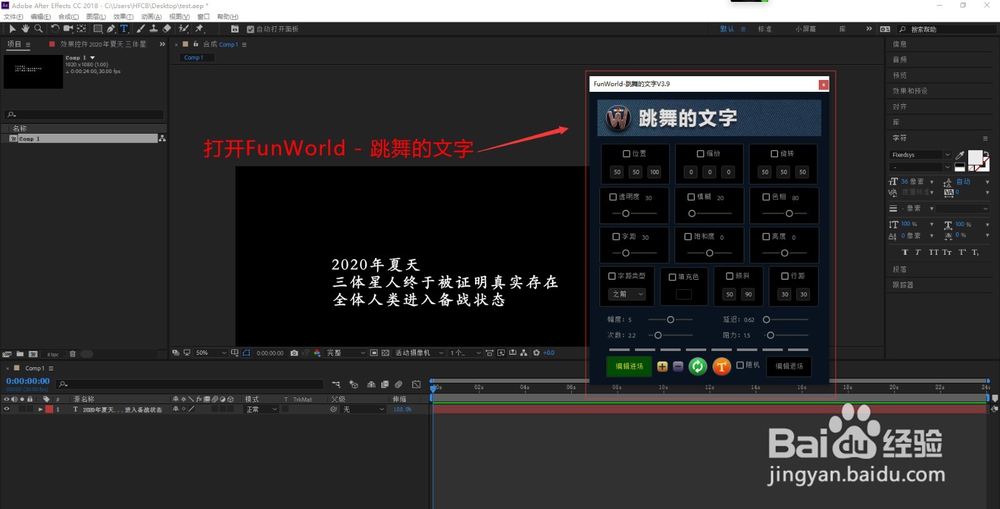
Task: Click the timeline search field
Action: [x=190, y=384]
